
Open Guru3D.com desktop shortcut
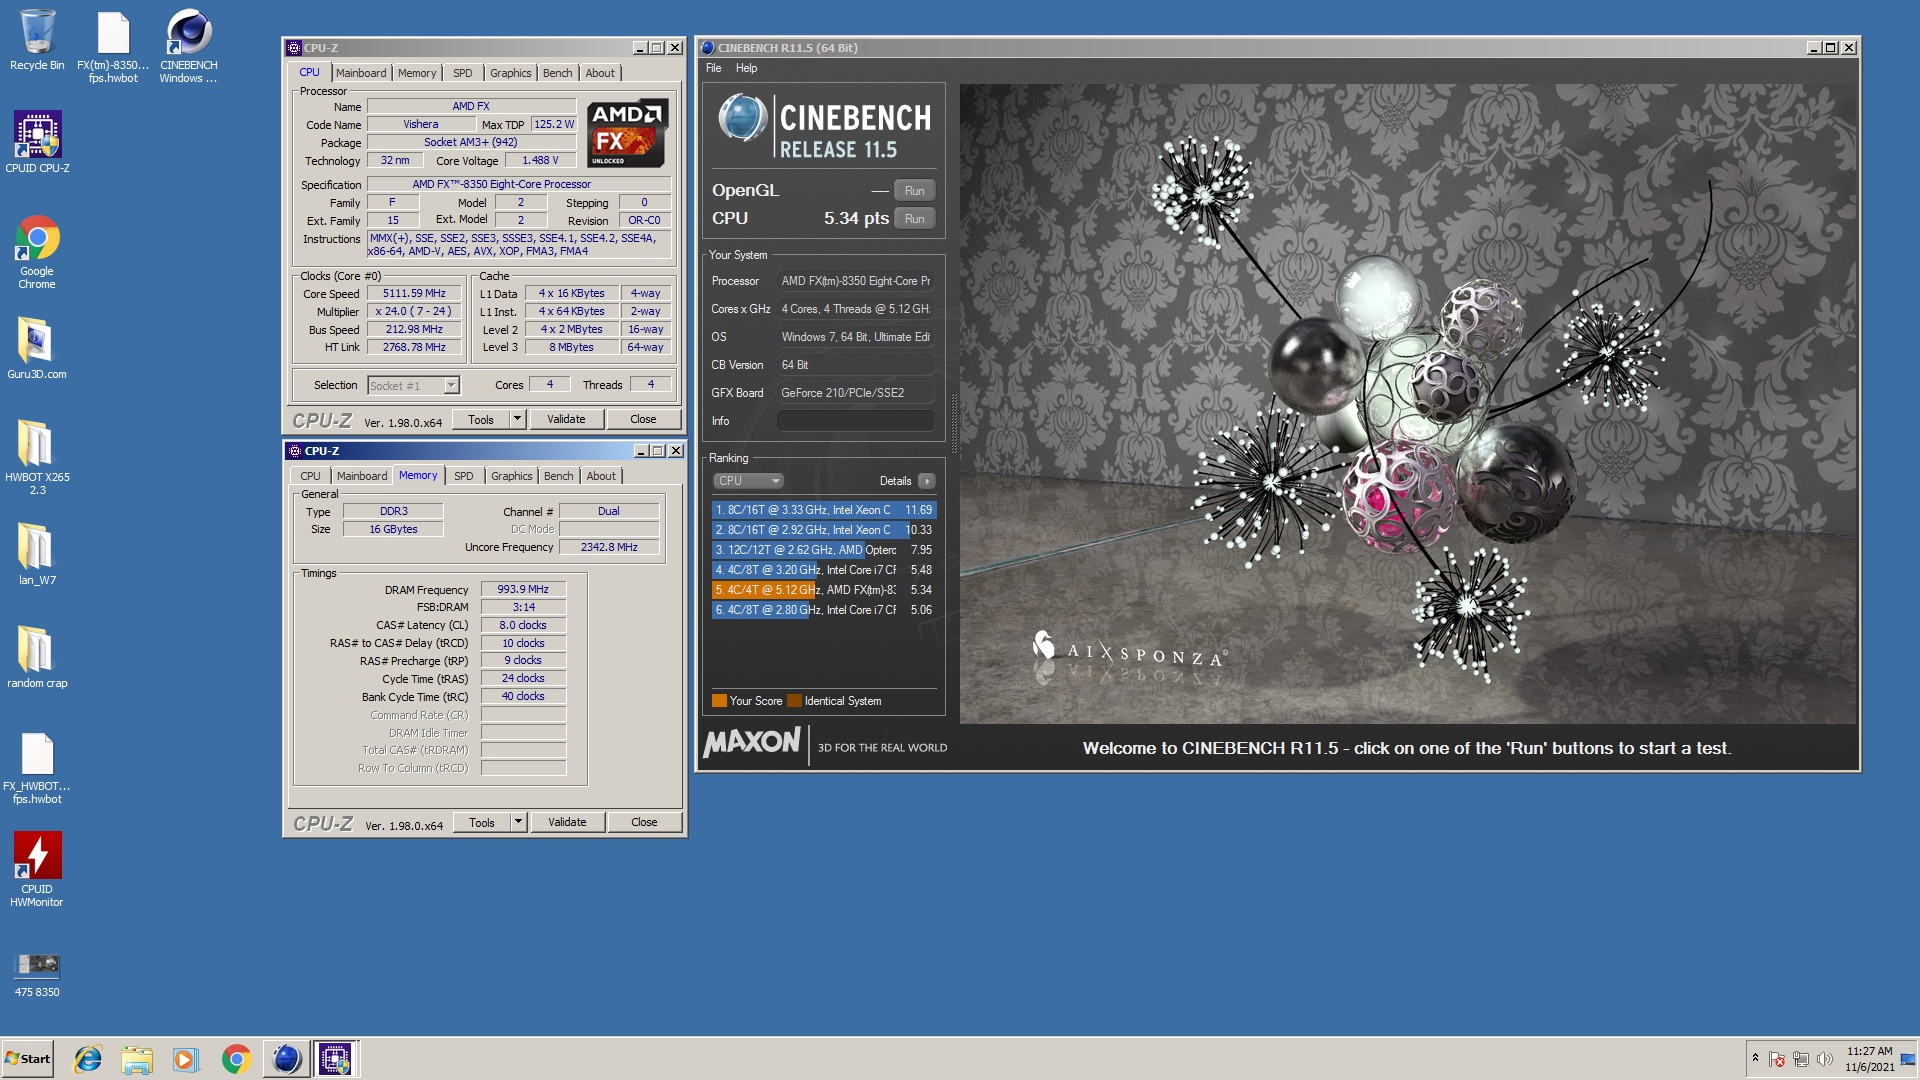tap(37, 347)
